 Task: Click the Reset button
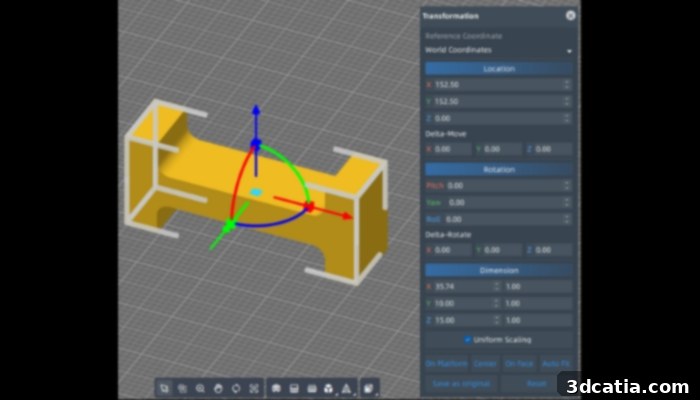tap(537, 383)
